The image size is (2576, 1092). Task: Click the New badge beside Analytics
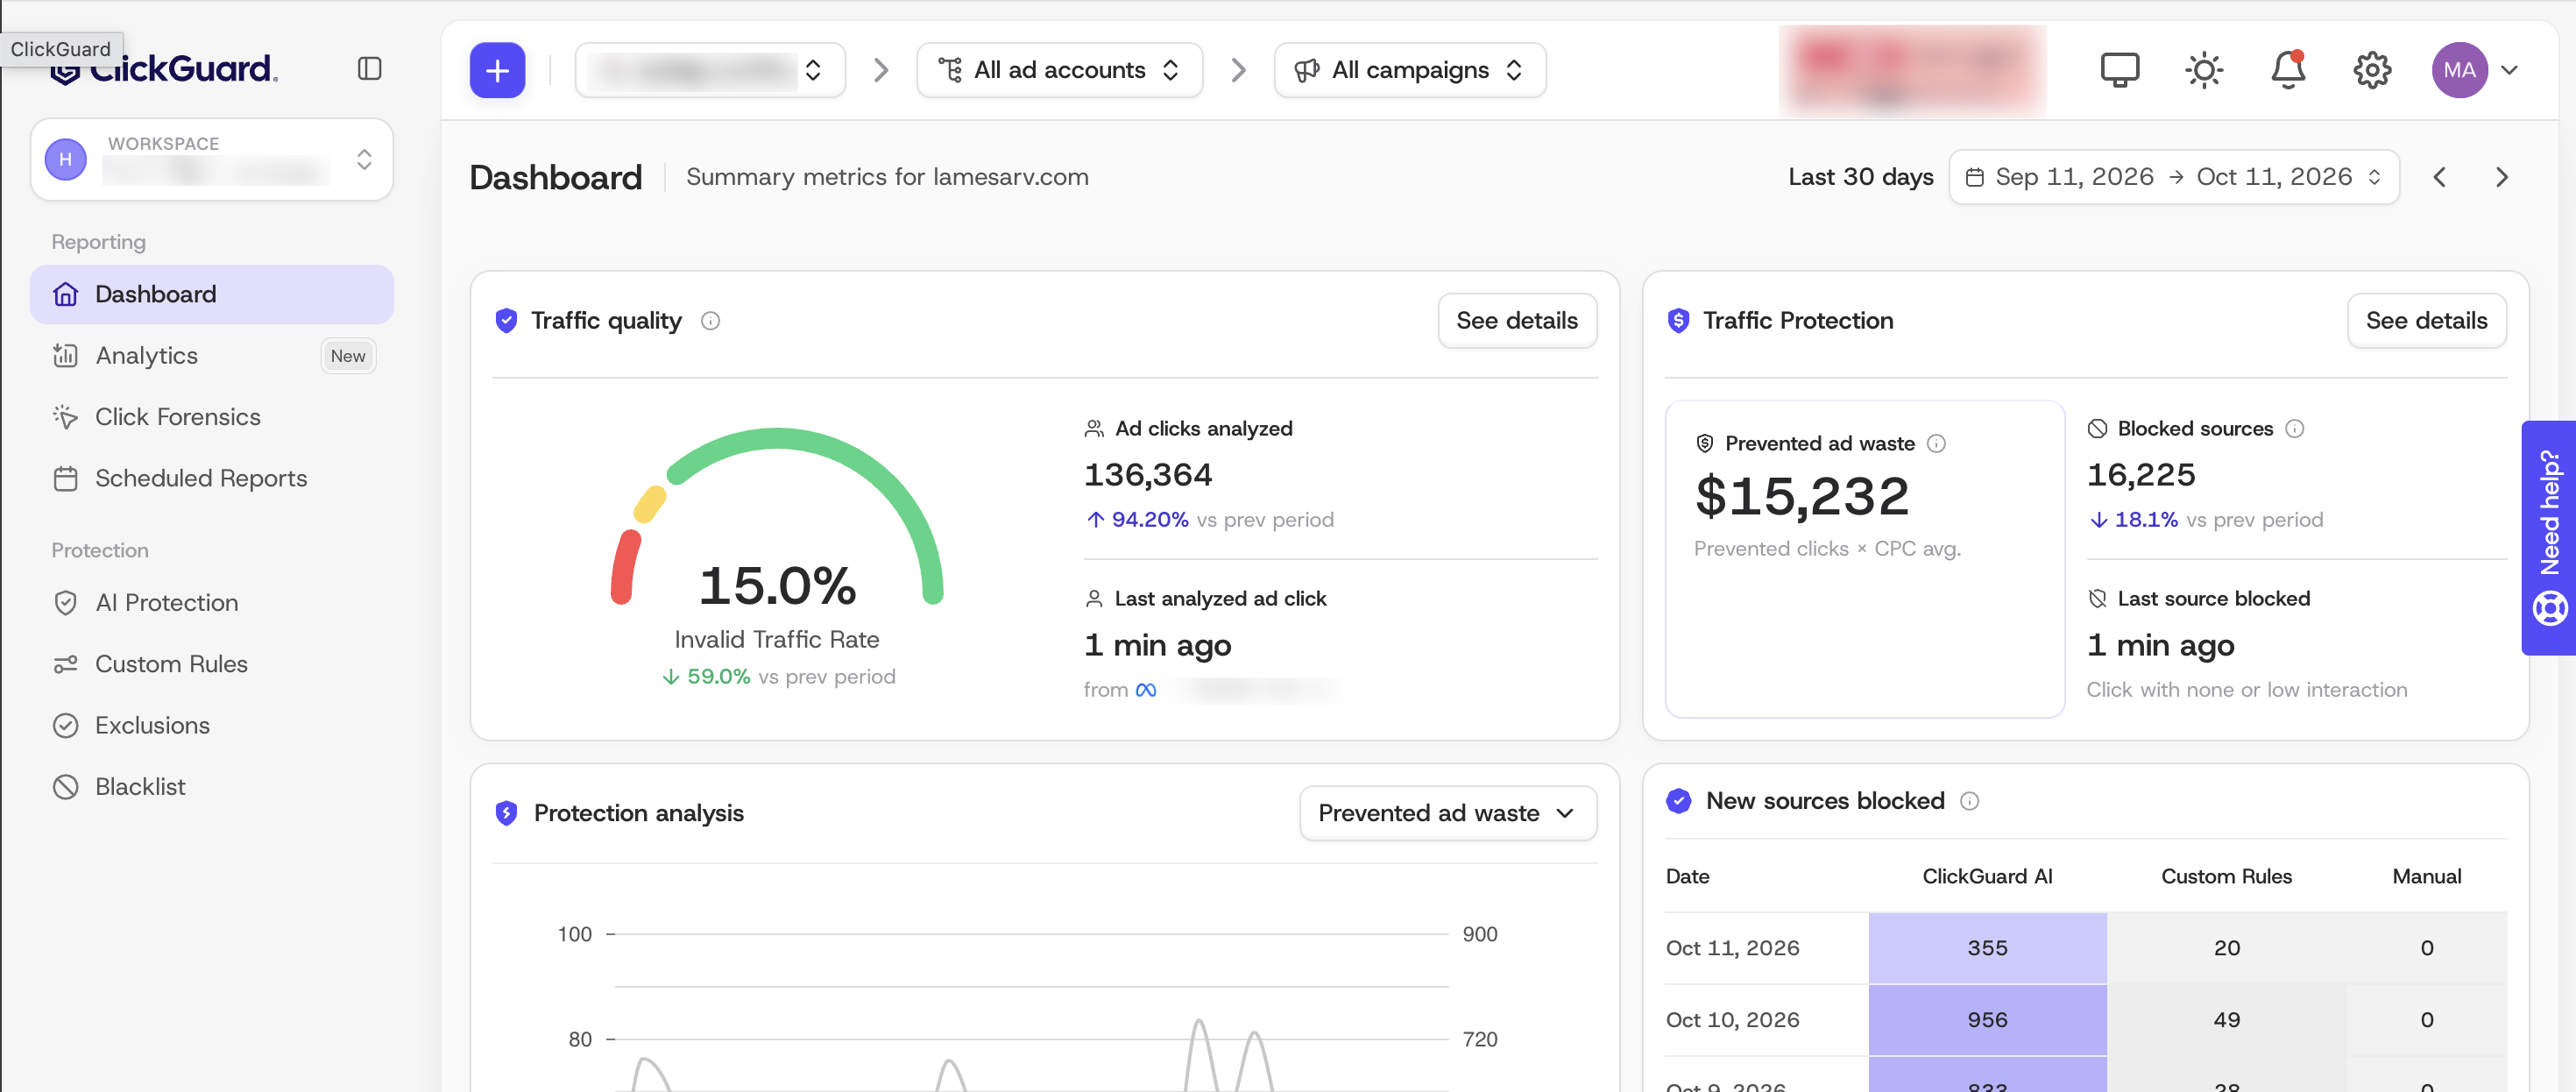click(x=348, y=355)
